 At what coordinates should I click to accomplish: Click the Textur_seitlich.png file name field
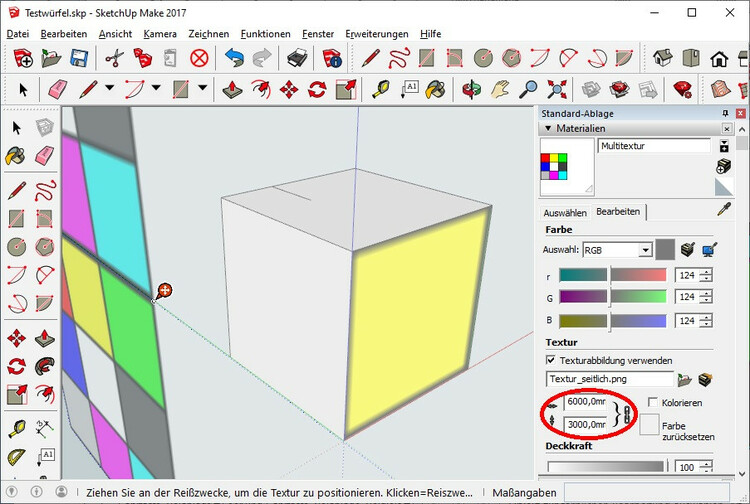tap(609, 379)
